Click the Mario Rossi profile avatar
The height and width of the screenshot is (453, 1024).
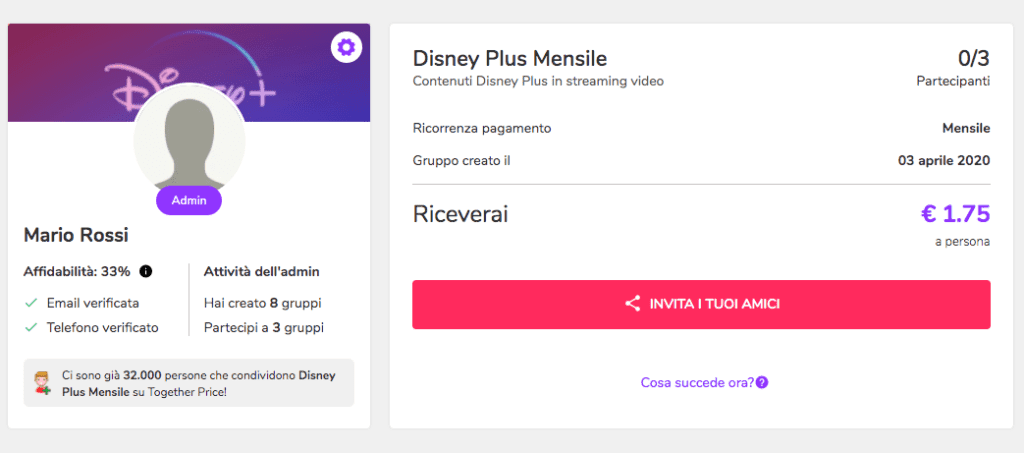click(189, 139)
